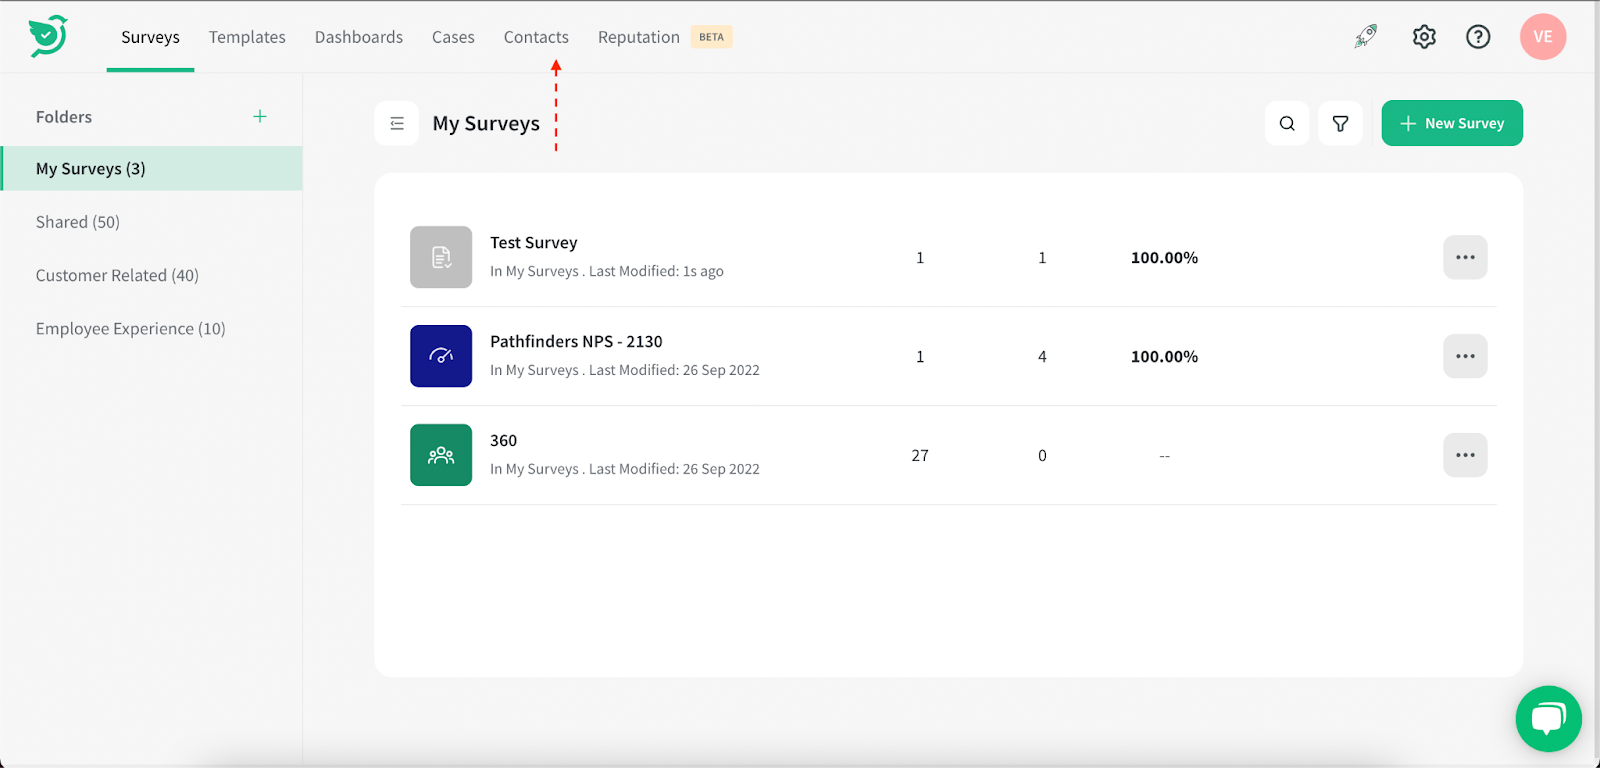Open the Reputation tab
This screenshot has height=768, width=1600.
coord(639,37)
